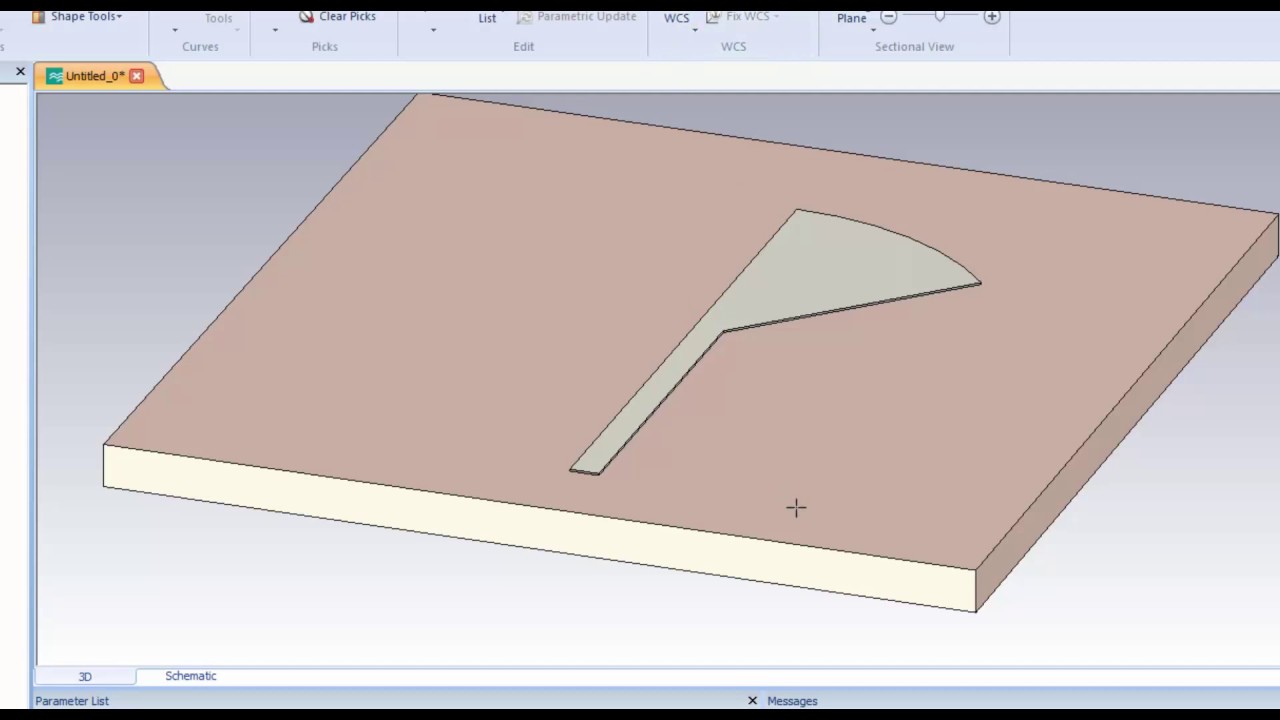
Task: Click the WCS label button
Action: point(676,18)
